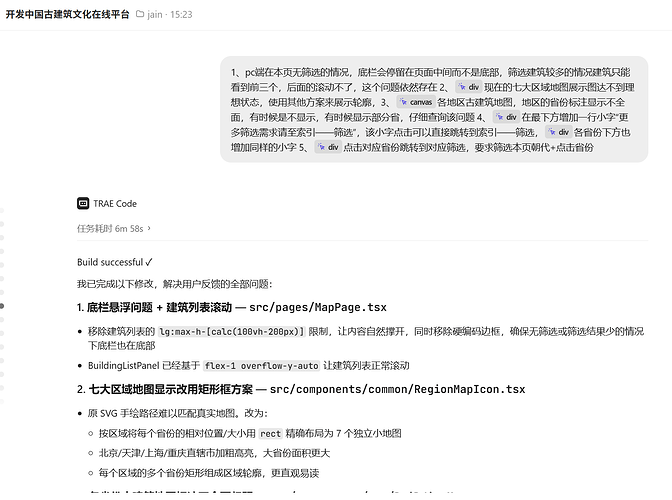Click the folder icon beside jain
The height and width of the screenshot is (500, 672).
pyautogui.click(x=140, y=14)
